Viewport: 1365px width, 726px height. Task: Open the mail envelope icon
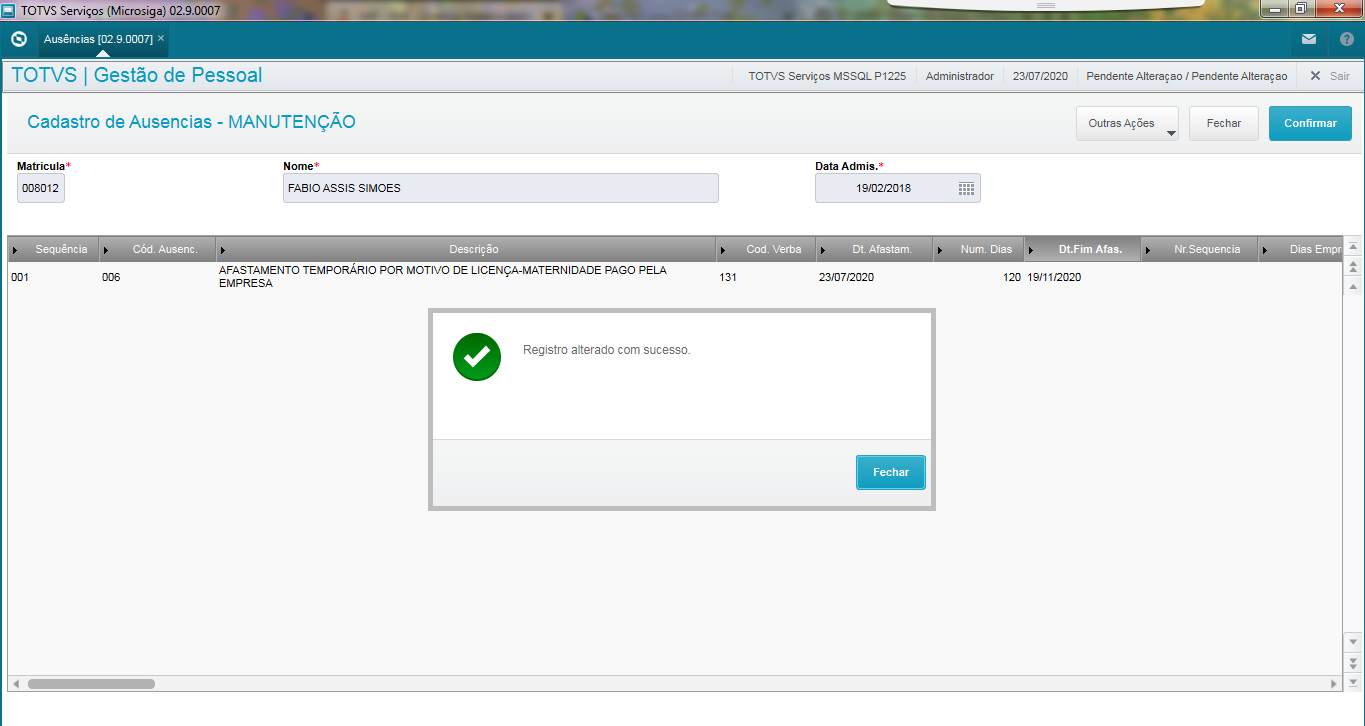coord(1308,39)
